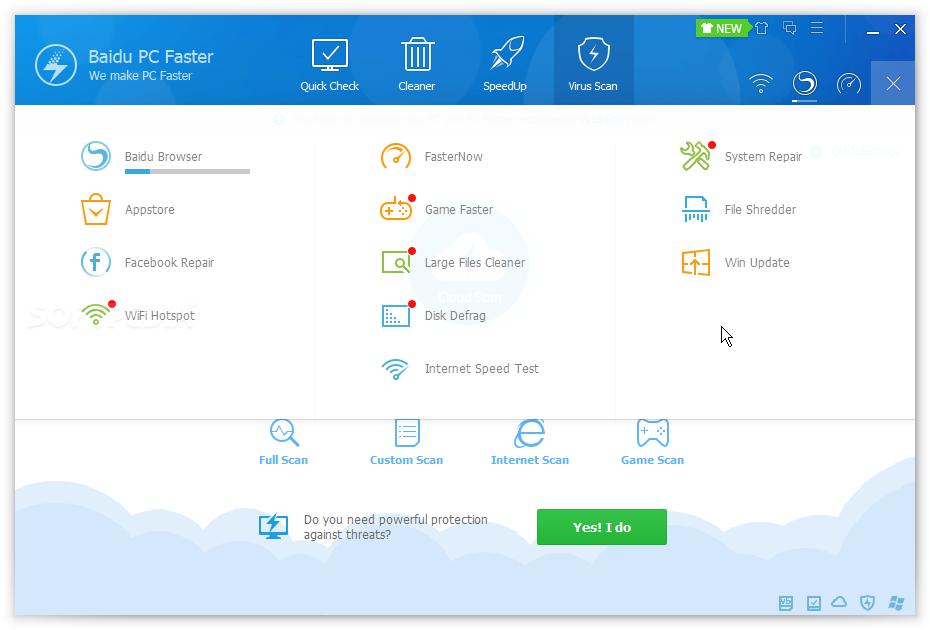This screenshot has height=630, width=930.
Task: Click the Baidu Browser download progress bar
Action: coord(187,171)
